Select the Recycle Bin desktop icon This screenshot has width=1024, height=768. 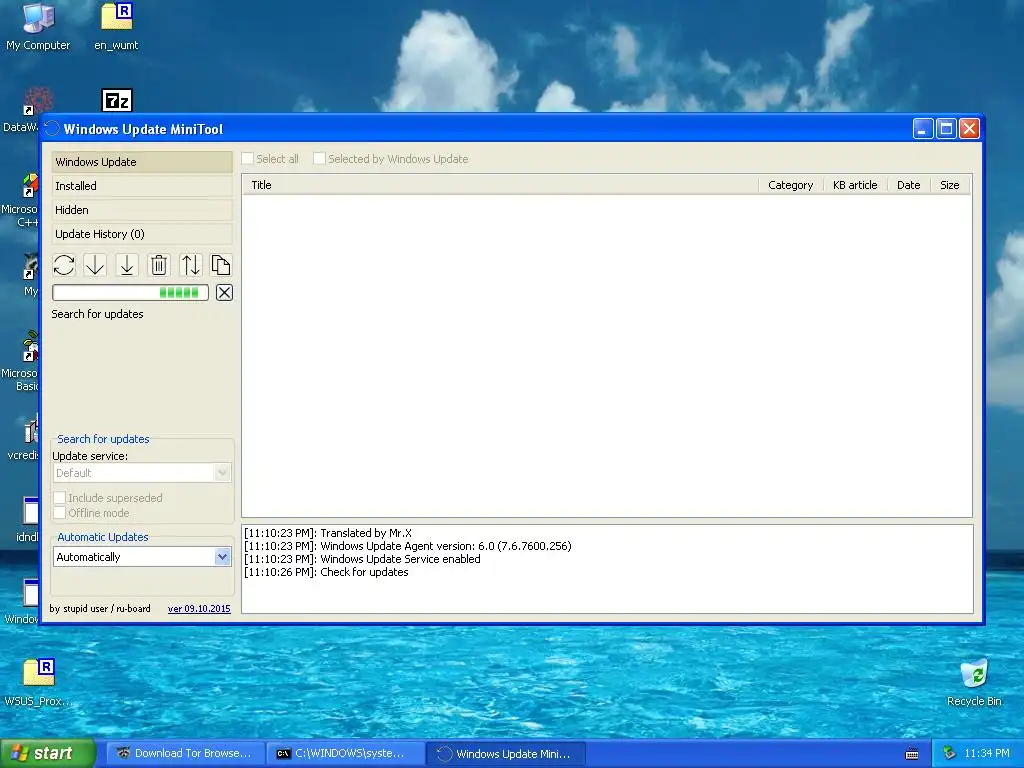click(x=974, y=682)
